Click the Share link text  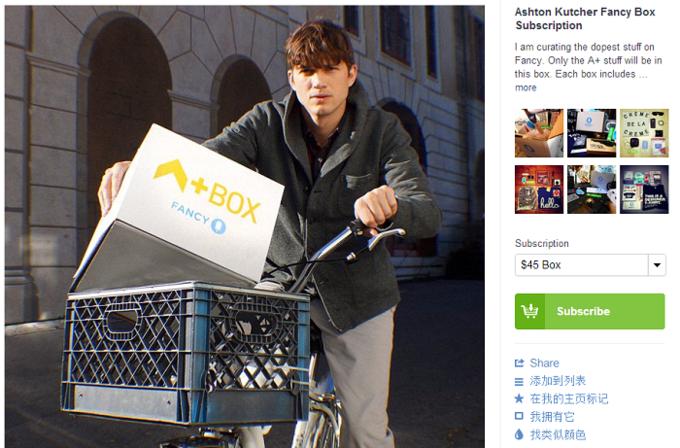click(x=544, y=363)
